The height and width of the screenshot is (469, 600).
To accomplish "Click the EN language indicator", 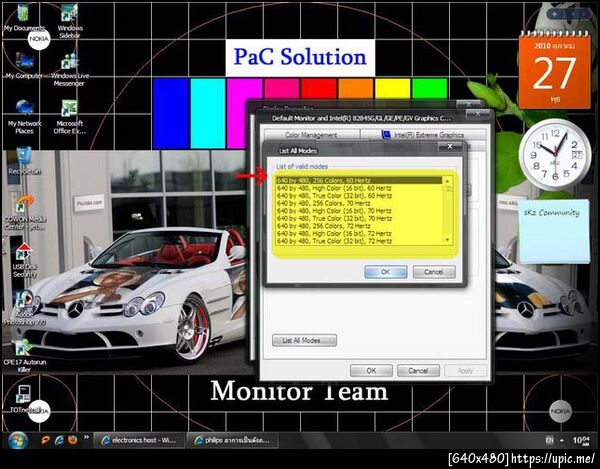I will click(549, 441).
